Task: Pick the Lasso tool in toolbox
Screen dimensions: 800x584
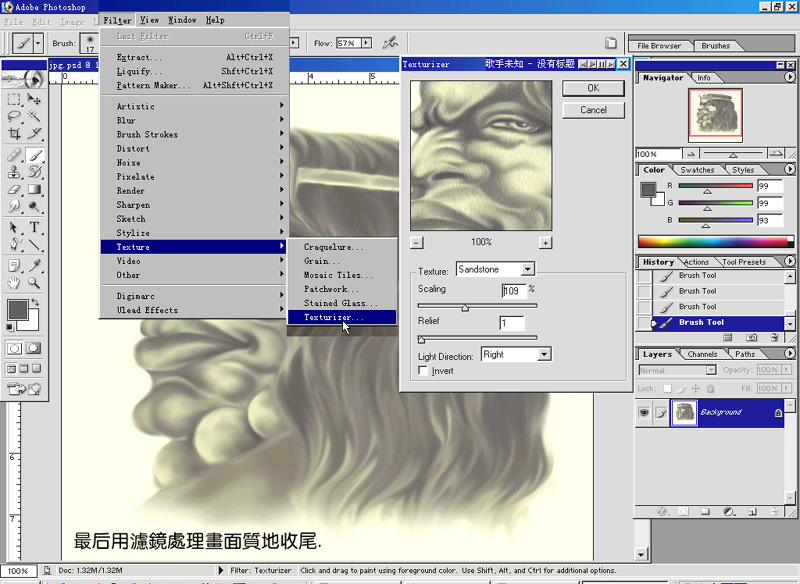Action: pos(14,116)
